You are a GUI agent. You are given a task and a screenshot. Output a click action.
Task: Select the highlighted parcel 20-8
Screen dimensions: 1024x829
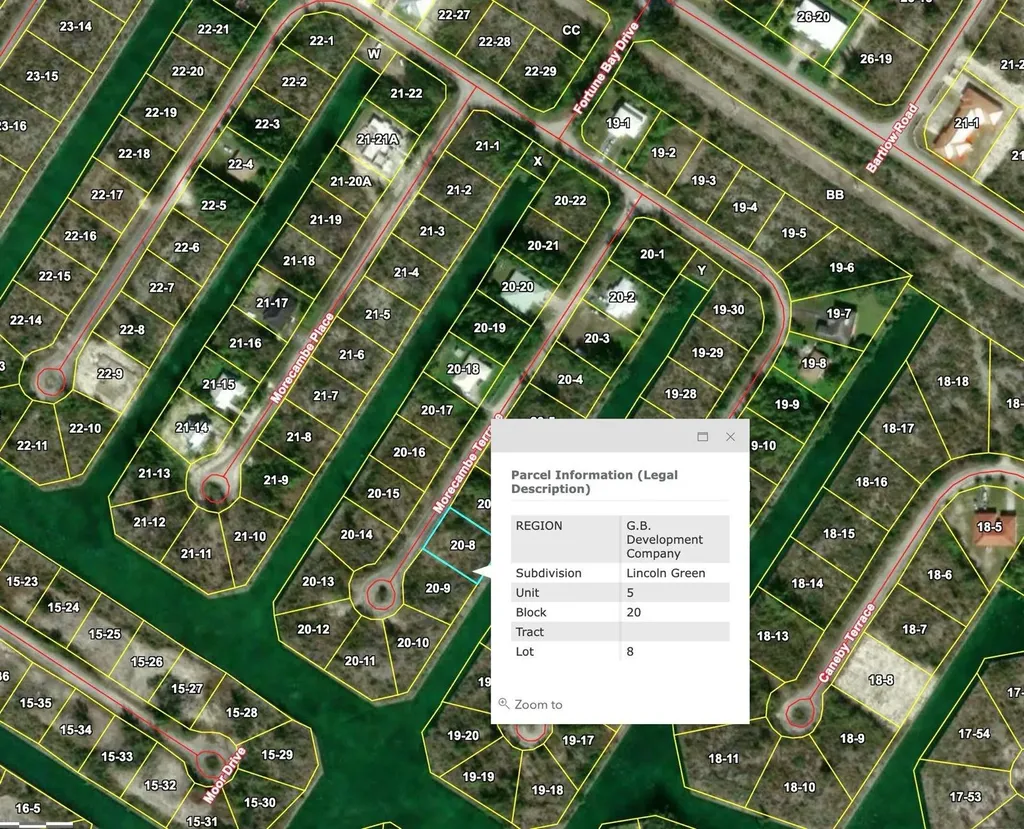click(462, 545)
